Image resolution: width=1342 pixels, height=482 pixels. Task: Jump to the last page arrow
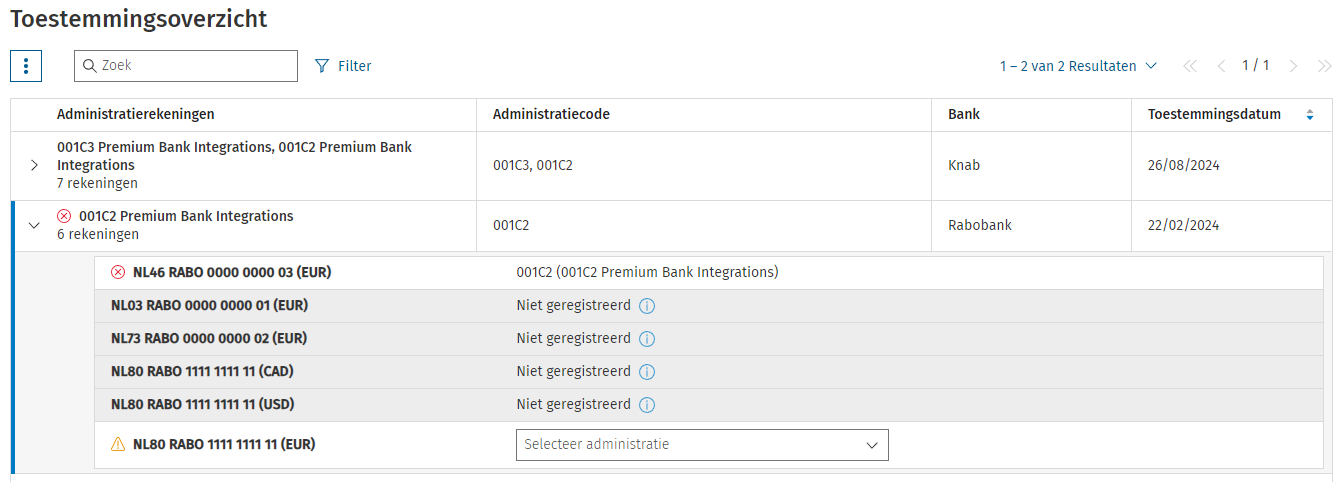click(x=1325, y=66)
